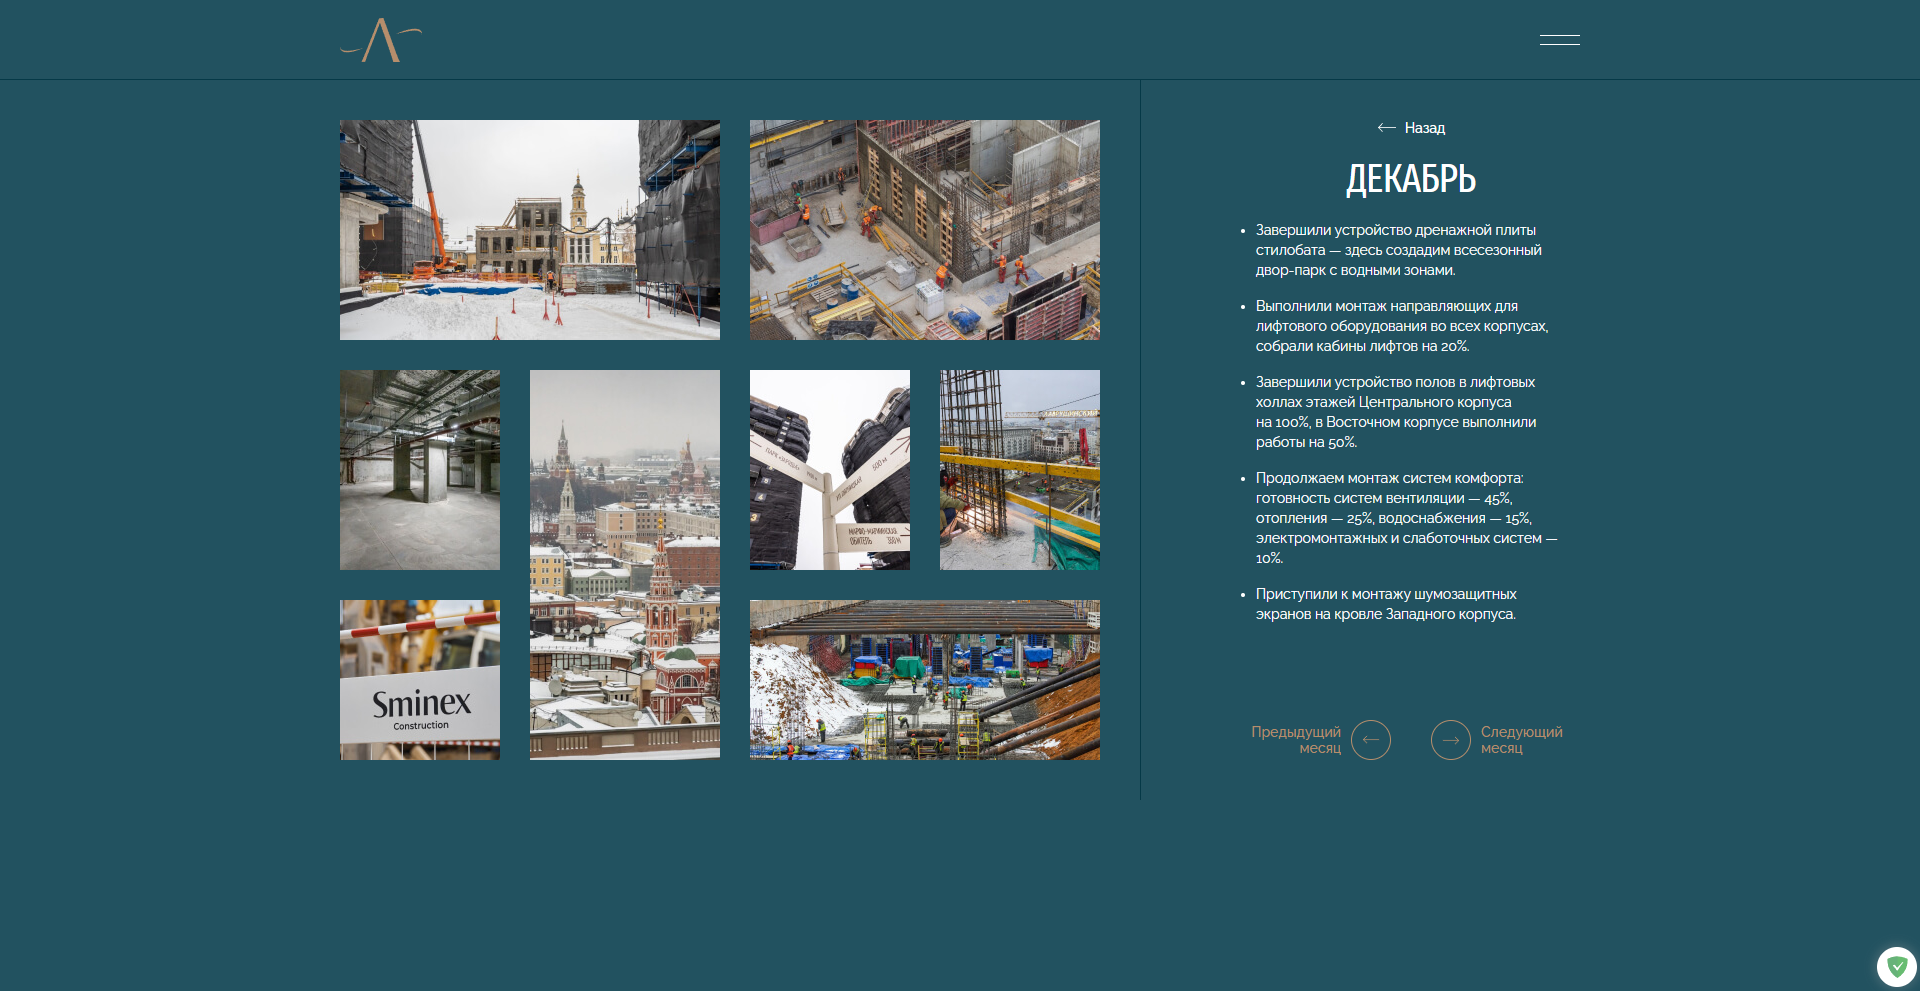The width and height of the screenshot is (1920, 991).
Task: Click the bullet about полов в лифтовых холлах
Action: click(1396, 412)
